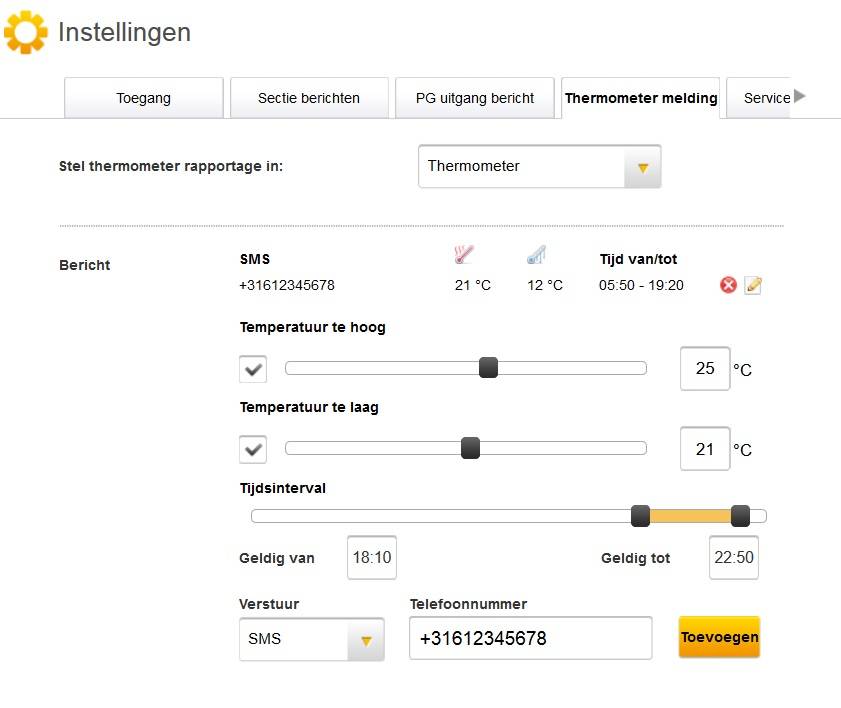Click the edit pencil icon for the SMS entry
Viewport: 841px width, 708px height.
(753, 285)
